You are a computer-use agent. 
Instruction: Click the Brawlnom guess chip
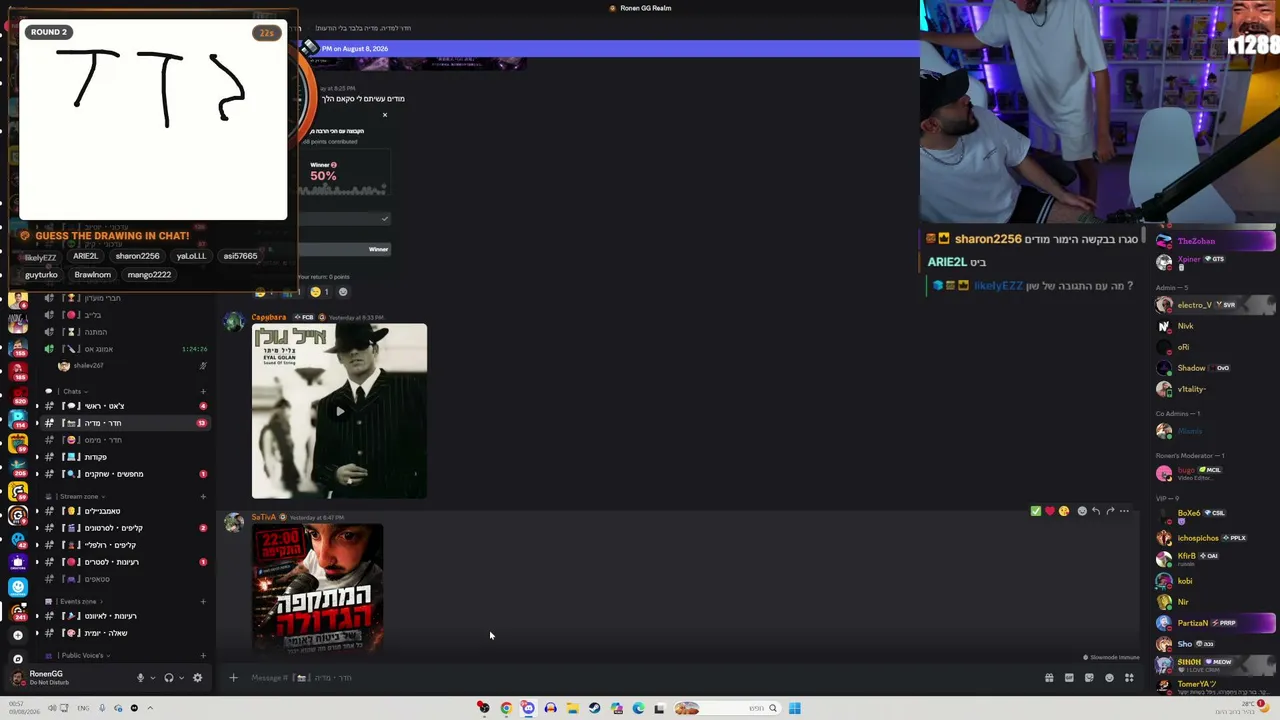point(92,275)
